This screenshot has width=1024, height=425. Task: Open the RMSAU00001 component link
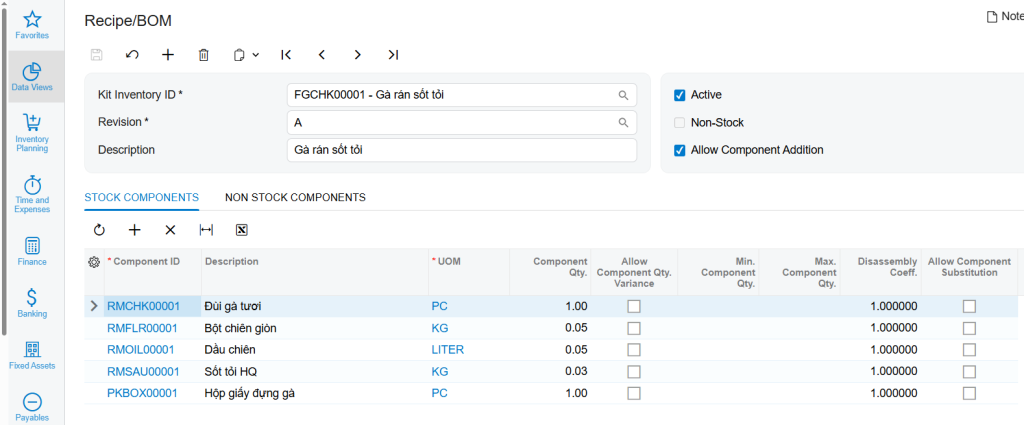143,371
